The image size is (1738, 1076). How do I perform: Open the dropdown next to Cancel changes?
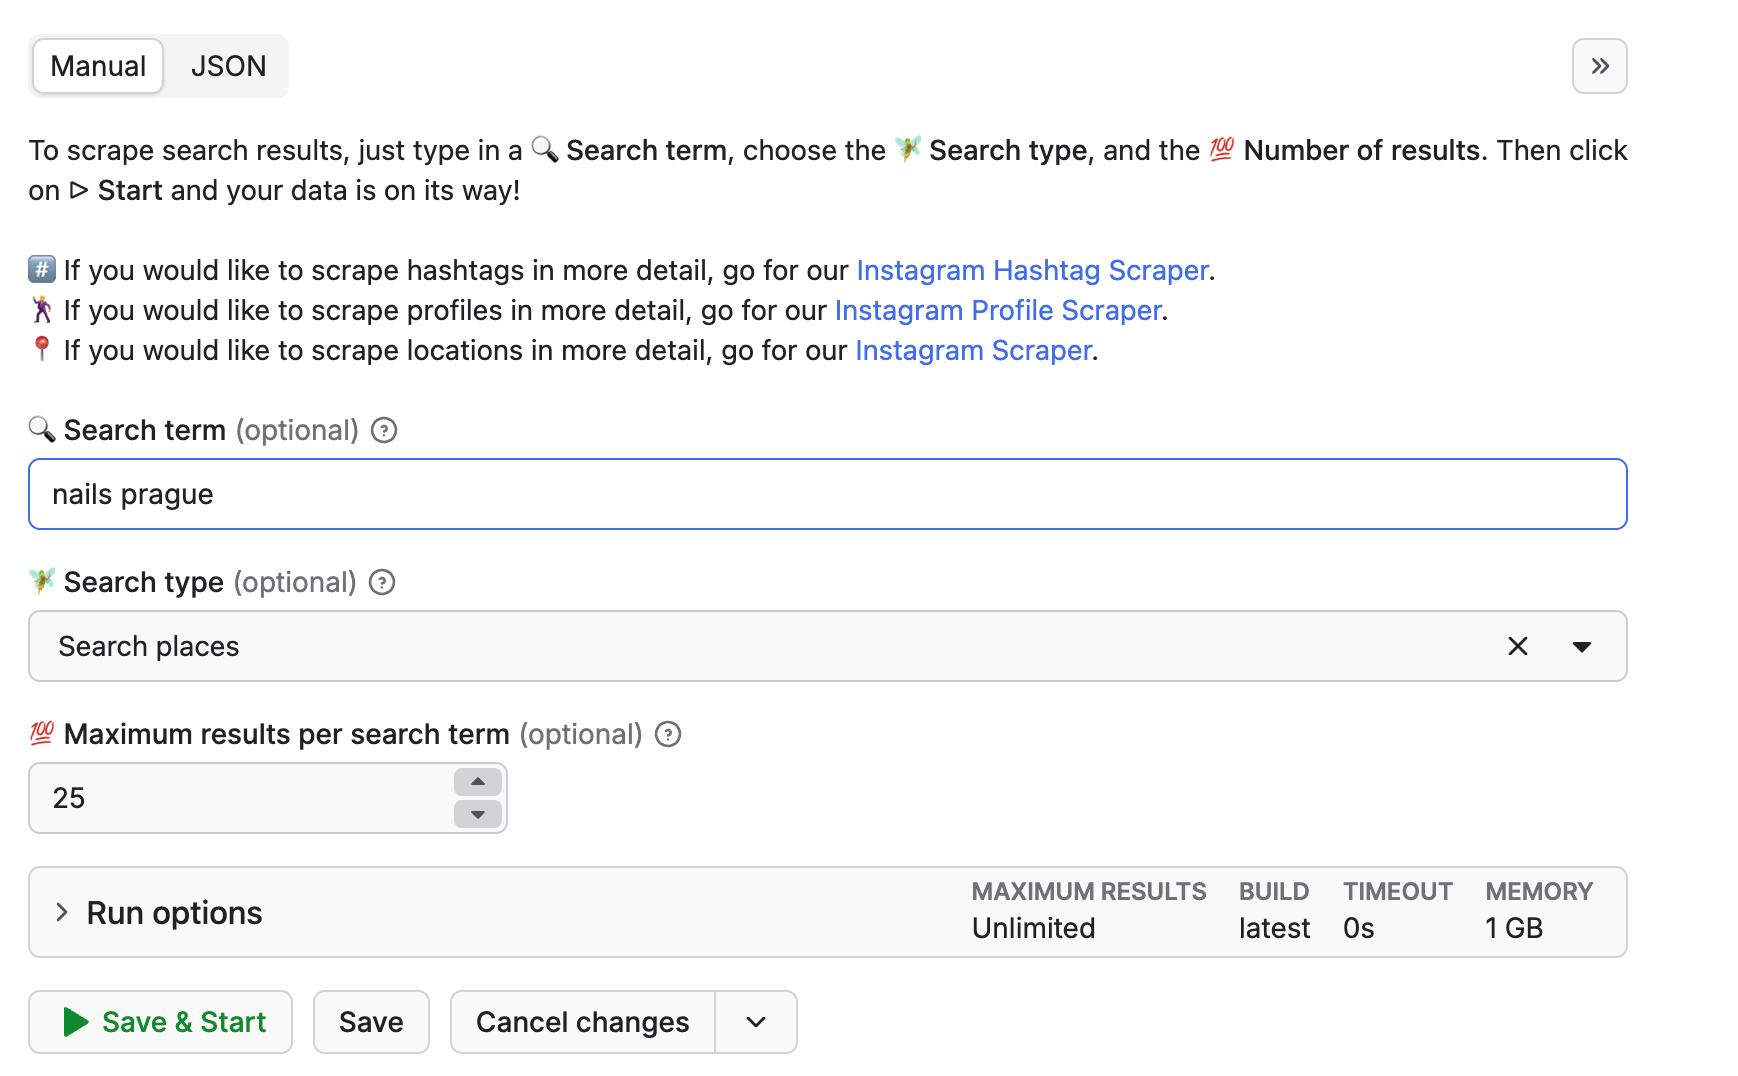click(756, 1022)
